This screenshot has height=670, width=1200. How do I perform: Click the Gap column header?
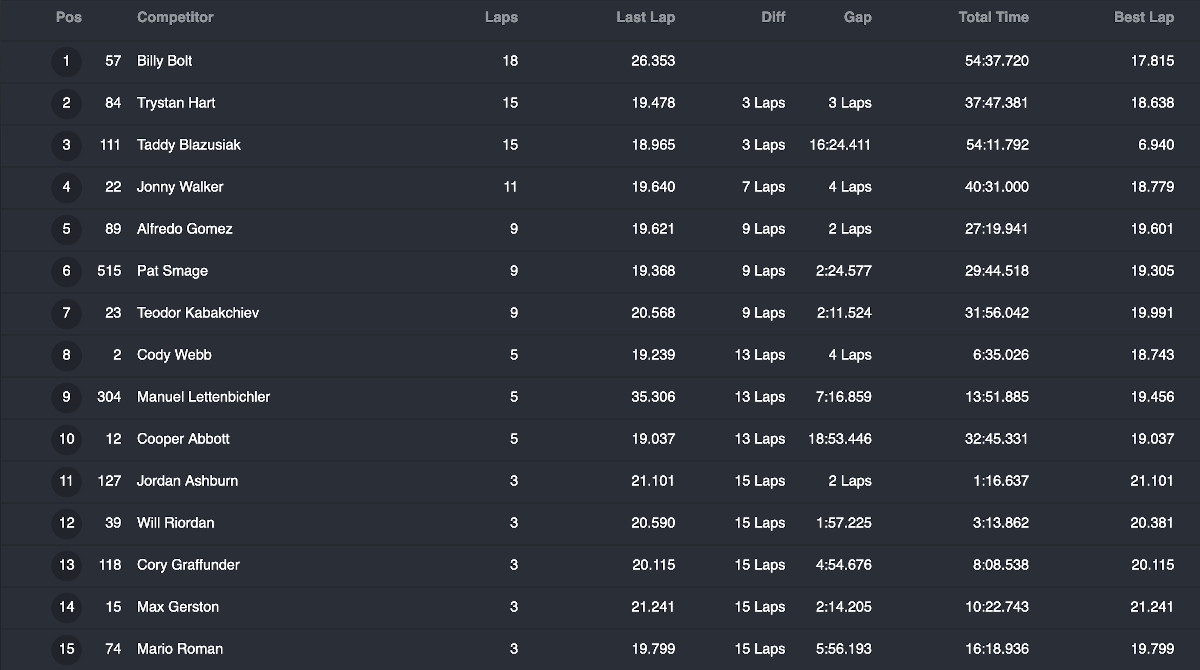tap(857, 17)
